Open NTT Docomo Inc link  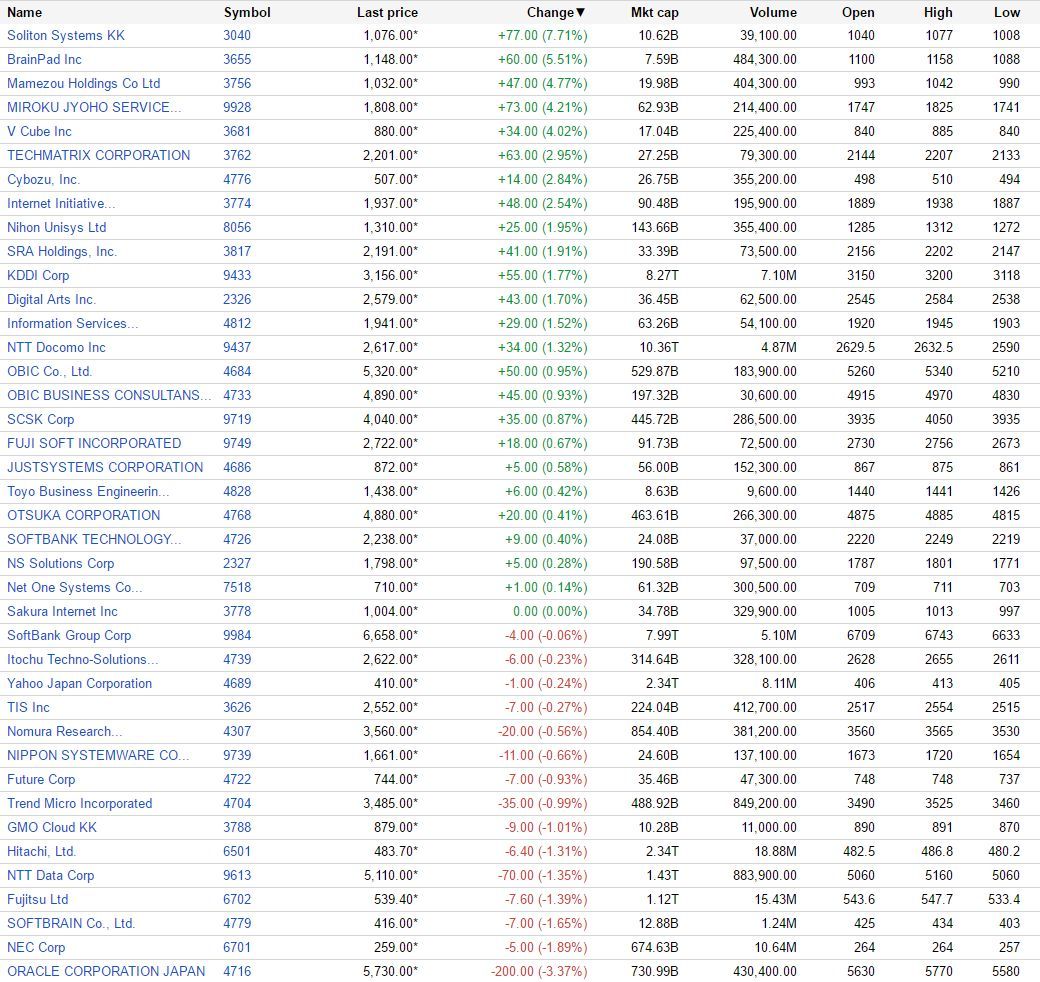pyautogui.click(x=56, y=347)
